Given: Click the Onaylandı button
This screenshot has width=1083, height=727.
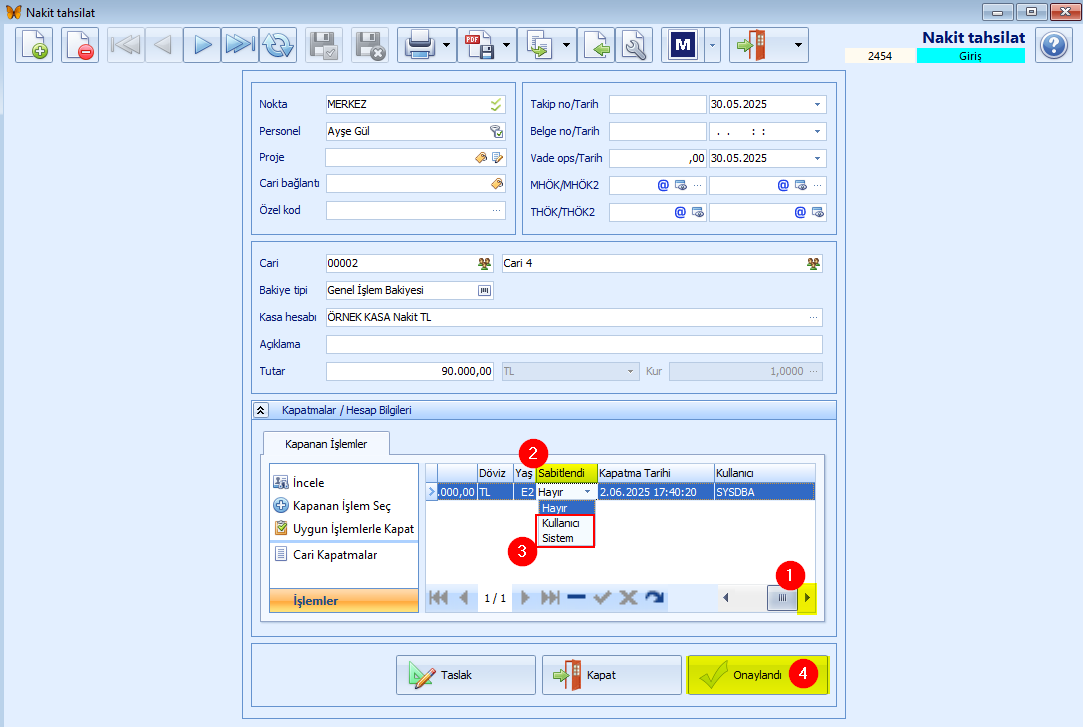Looking at the screenshot, I should coord(758,675).
